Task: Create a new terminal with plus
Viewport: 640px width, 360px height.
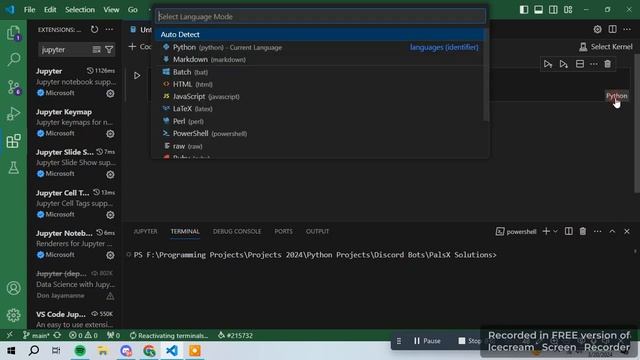Action: [546, 231]
